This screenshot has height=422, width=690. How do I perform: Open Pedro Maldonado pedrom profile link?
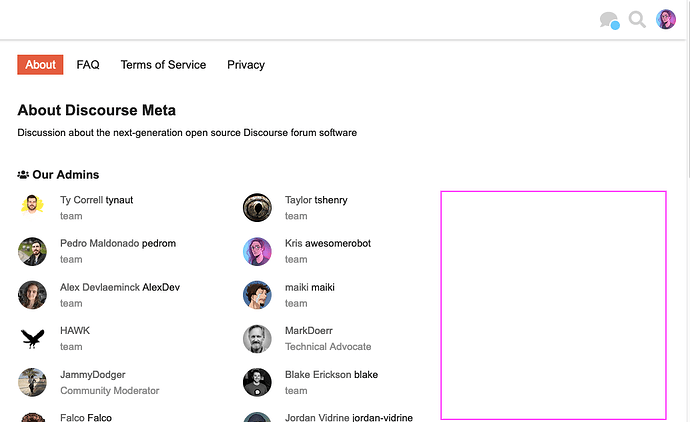(x=118, y=243)
